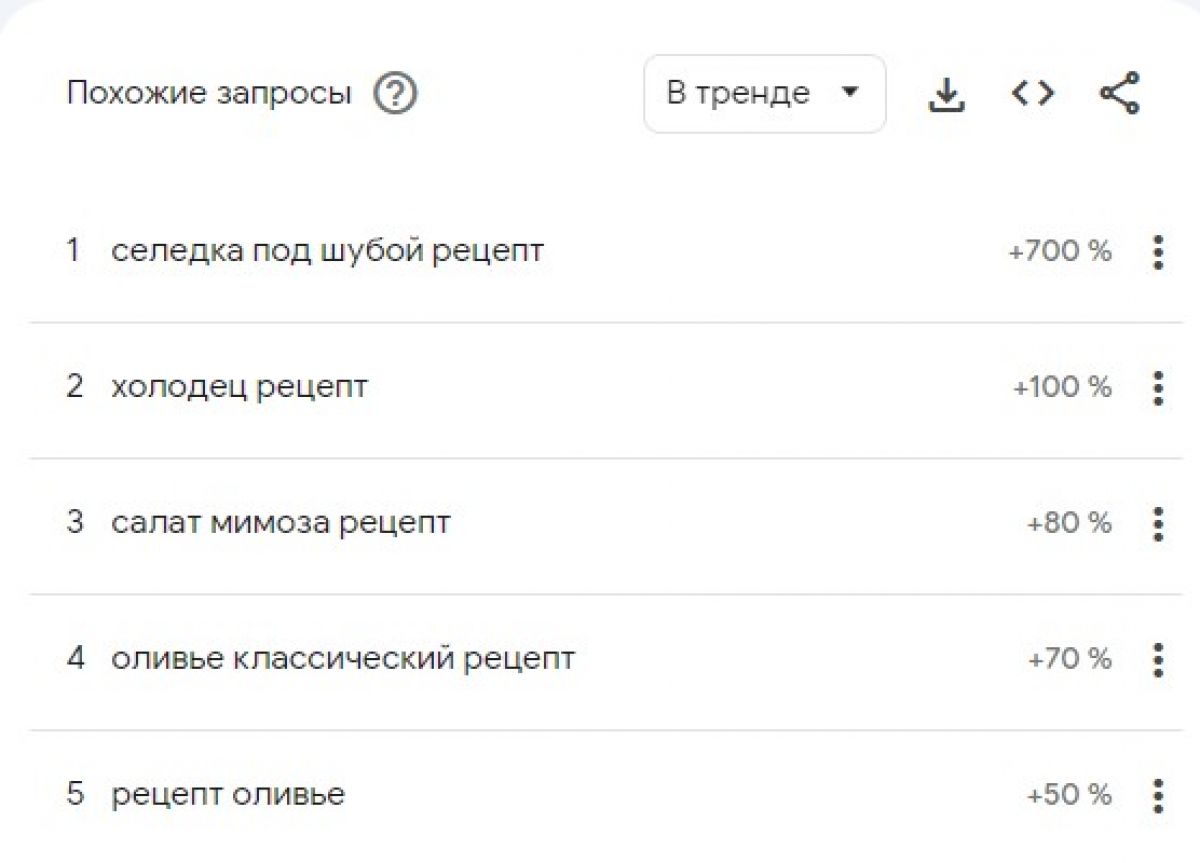Click the dropdown arrow next to В тренде
1200x863 pixels.
[x=850, y=93]
